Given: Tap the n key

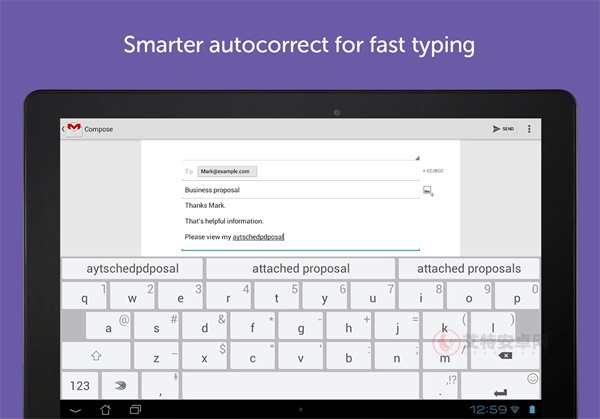Looking at the screenshot, I should [397, 356].
